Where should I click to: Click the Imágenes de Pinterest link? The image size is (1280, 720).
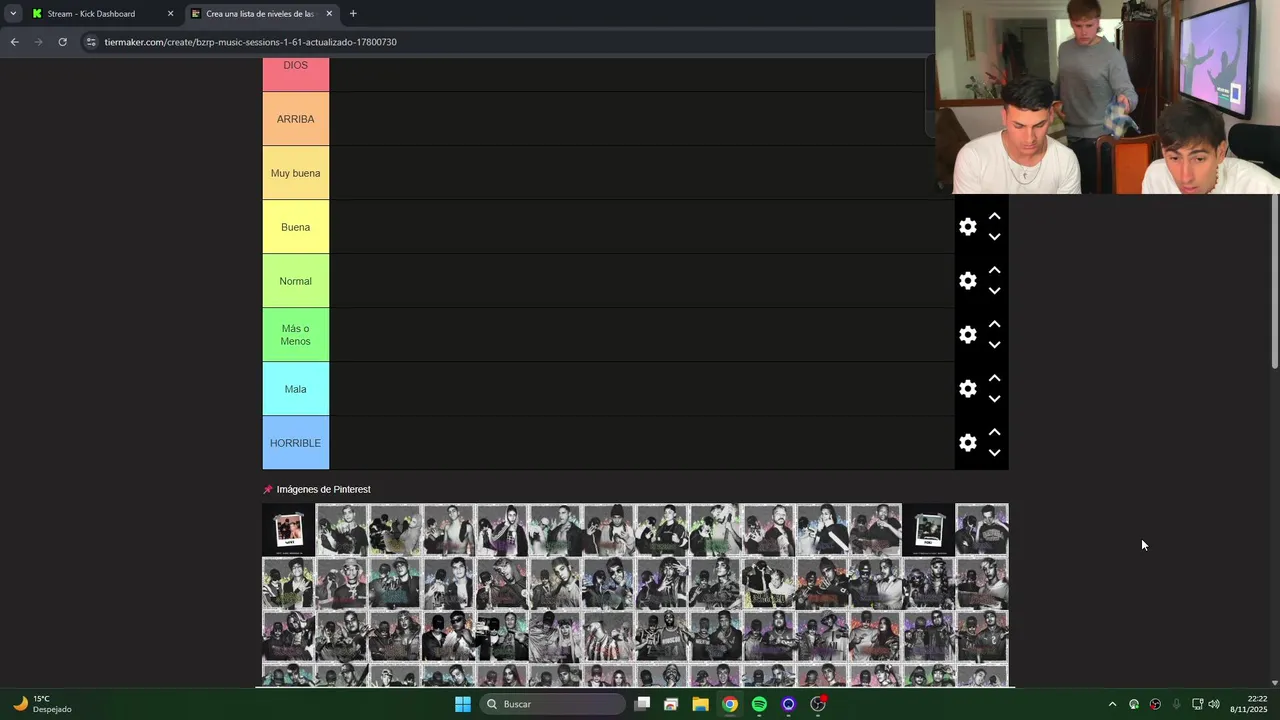[323, 490]
